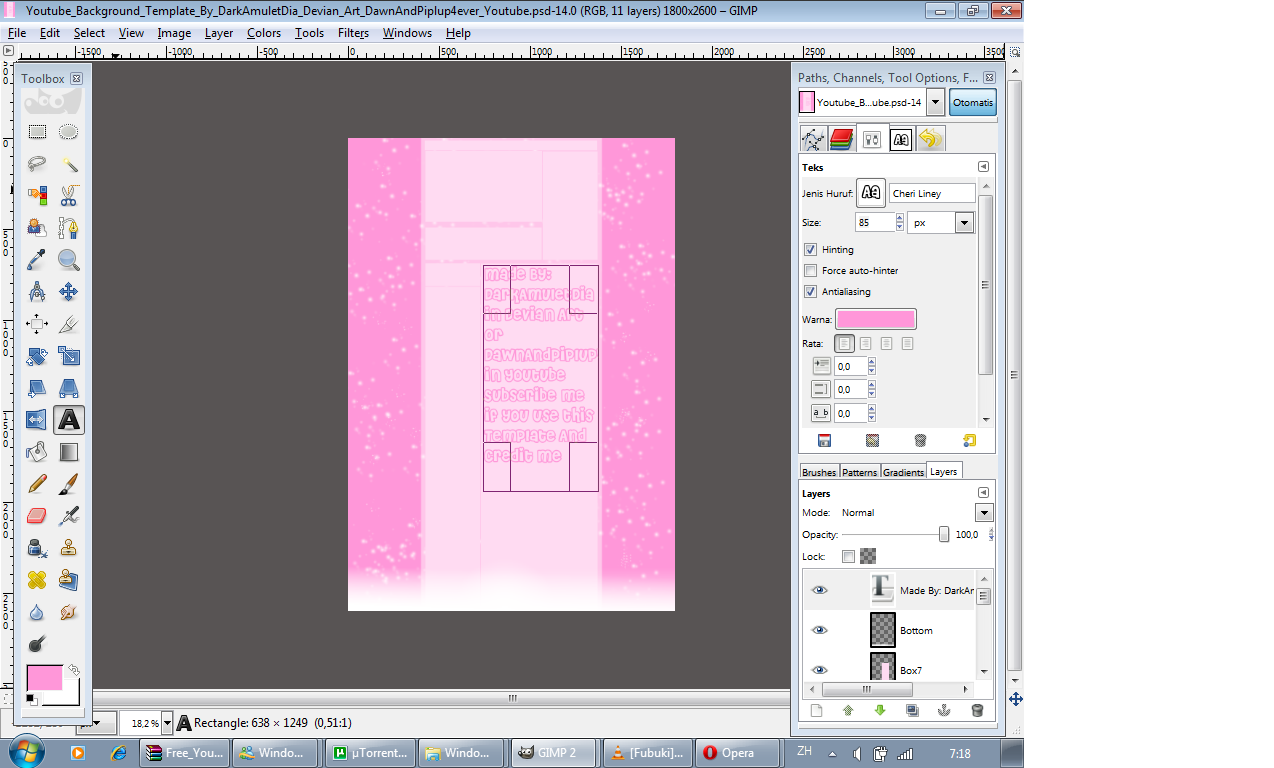Open the layer Mode dropdown
Viewport: 1274px width, 768px height.
click(x=984, y=513)
